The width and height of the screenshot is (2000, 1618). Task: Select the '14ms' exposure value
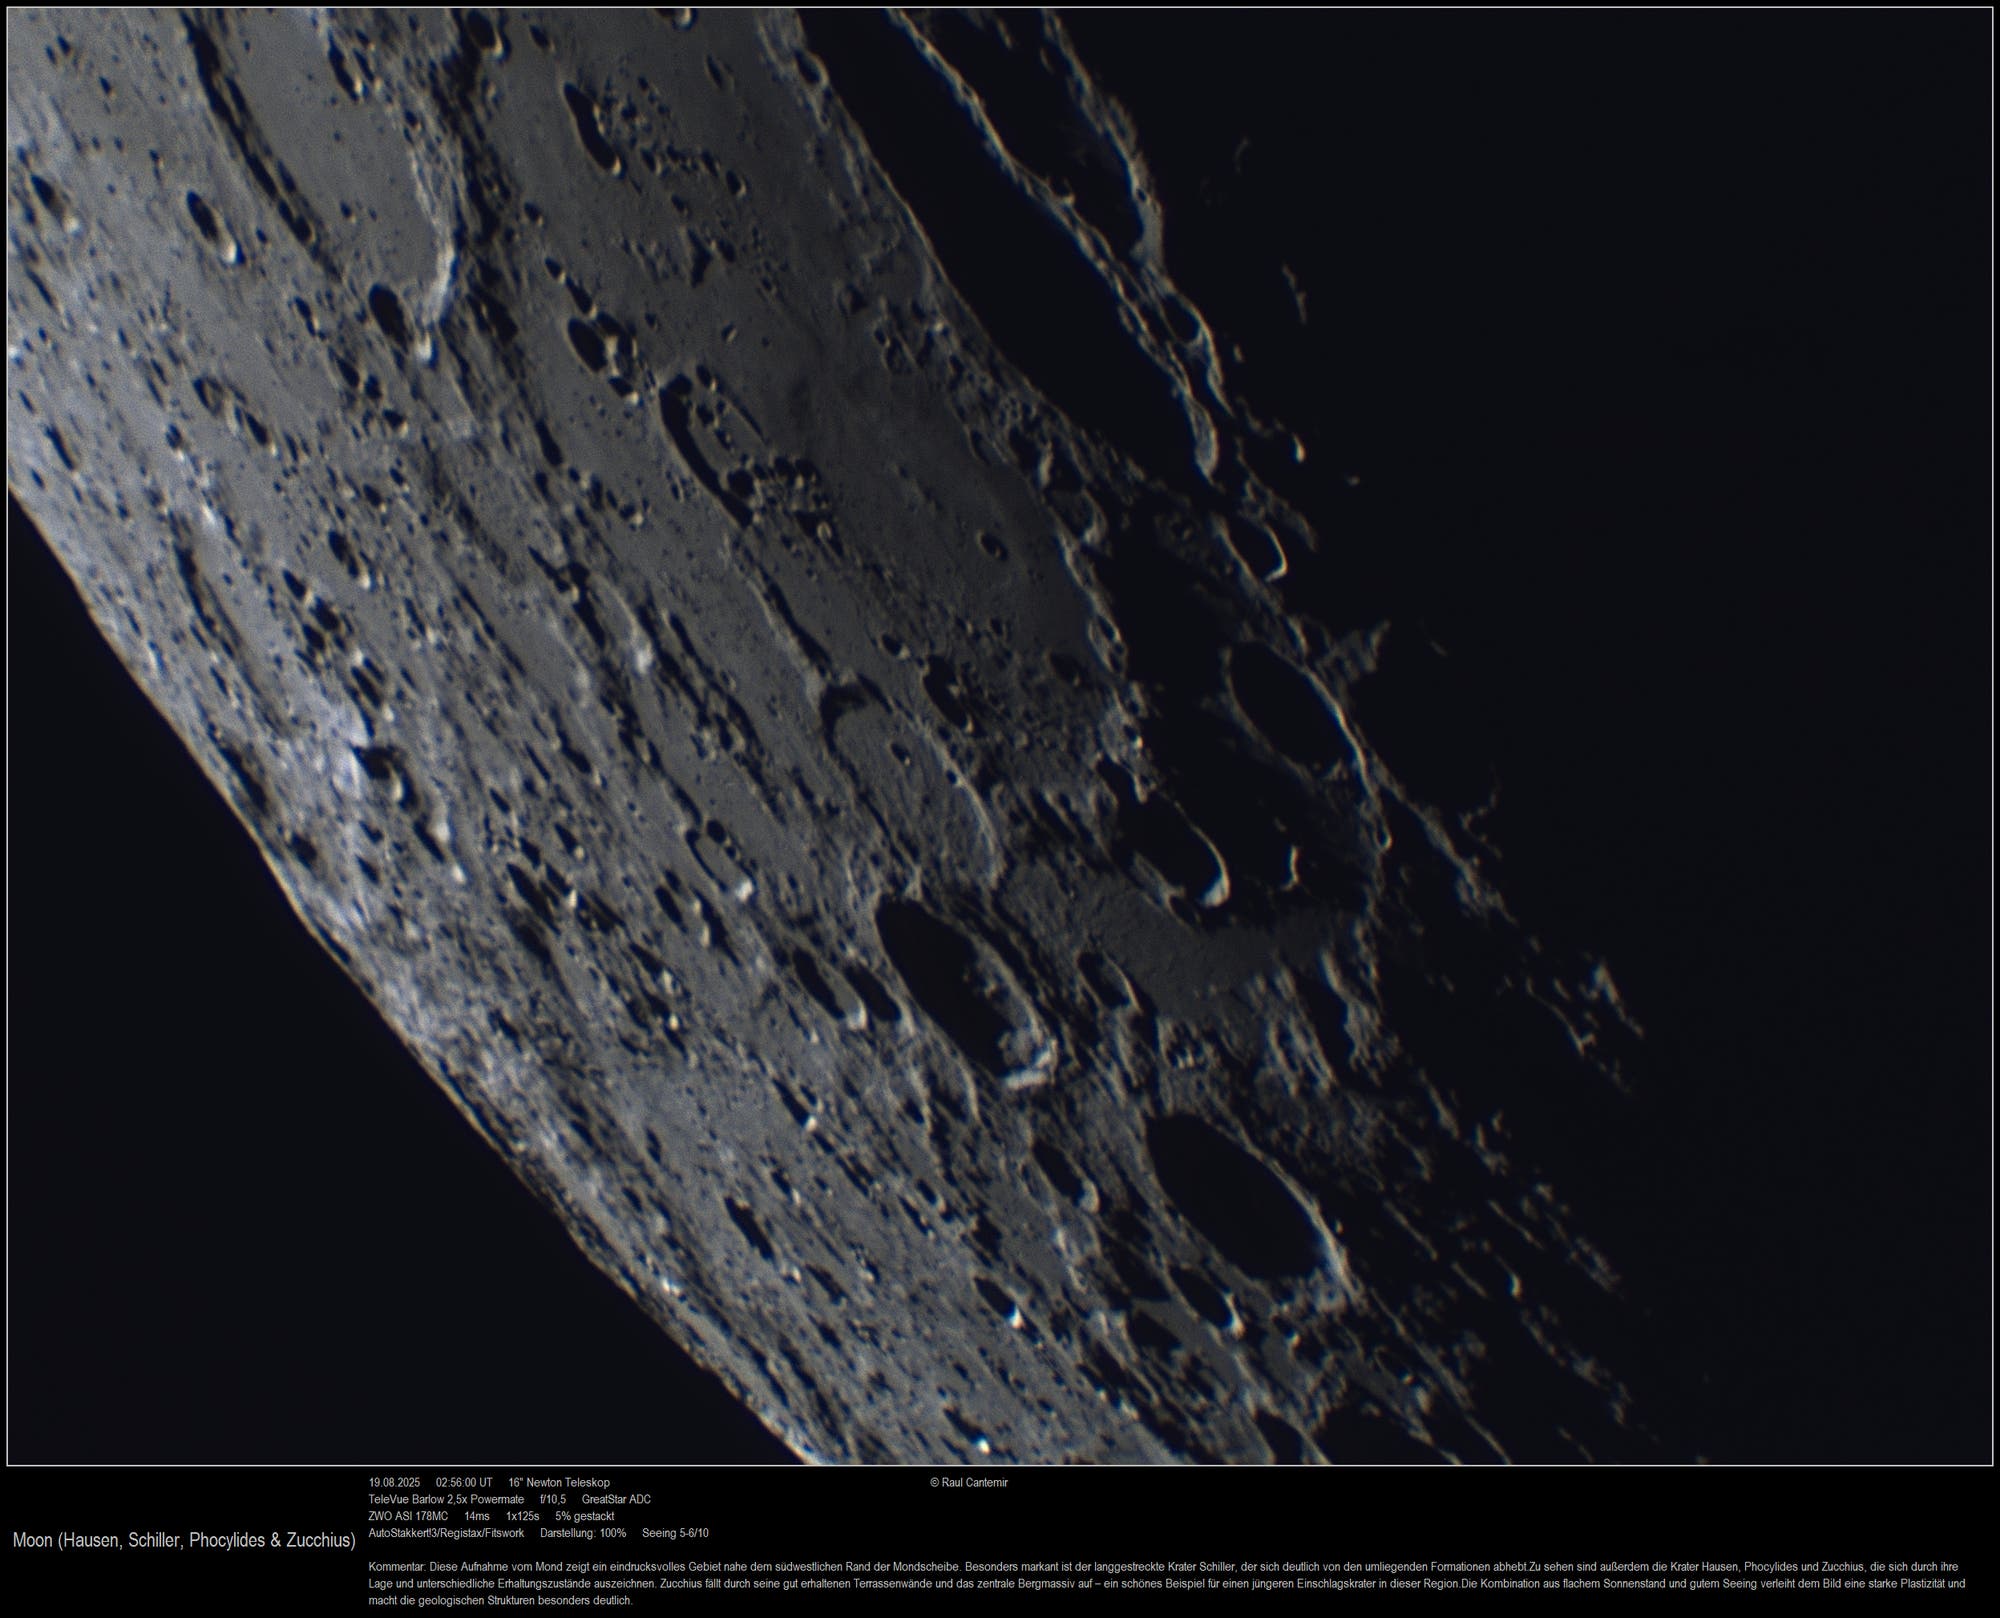point(475,1516)
